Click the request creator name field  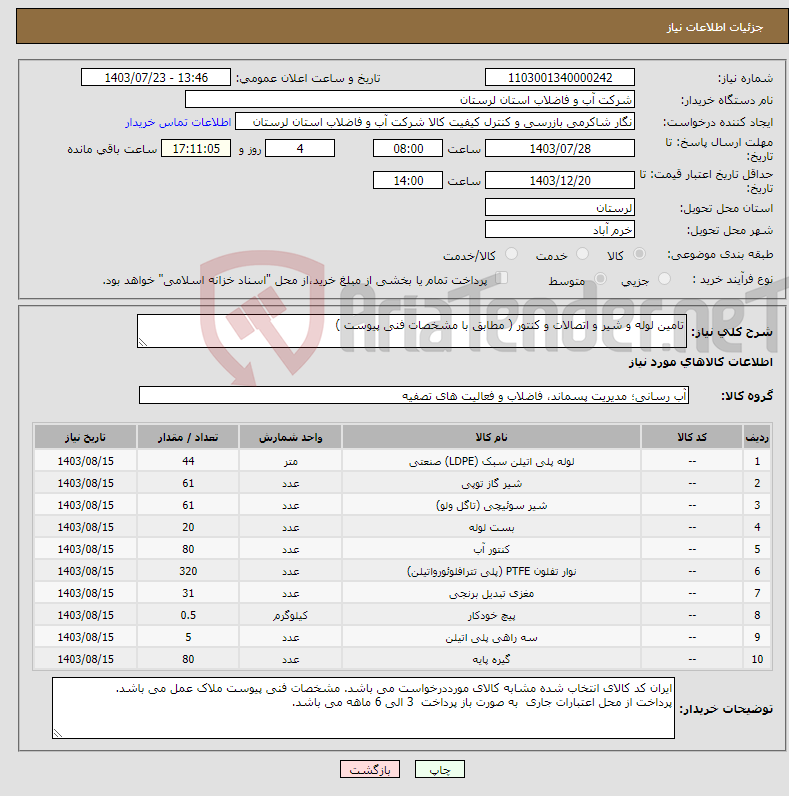pyautogui.click(x=435, y=122)
